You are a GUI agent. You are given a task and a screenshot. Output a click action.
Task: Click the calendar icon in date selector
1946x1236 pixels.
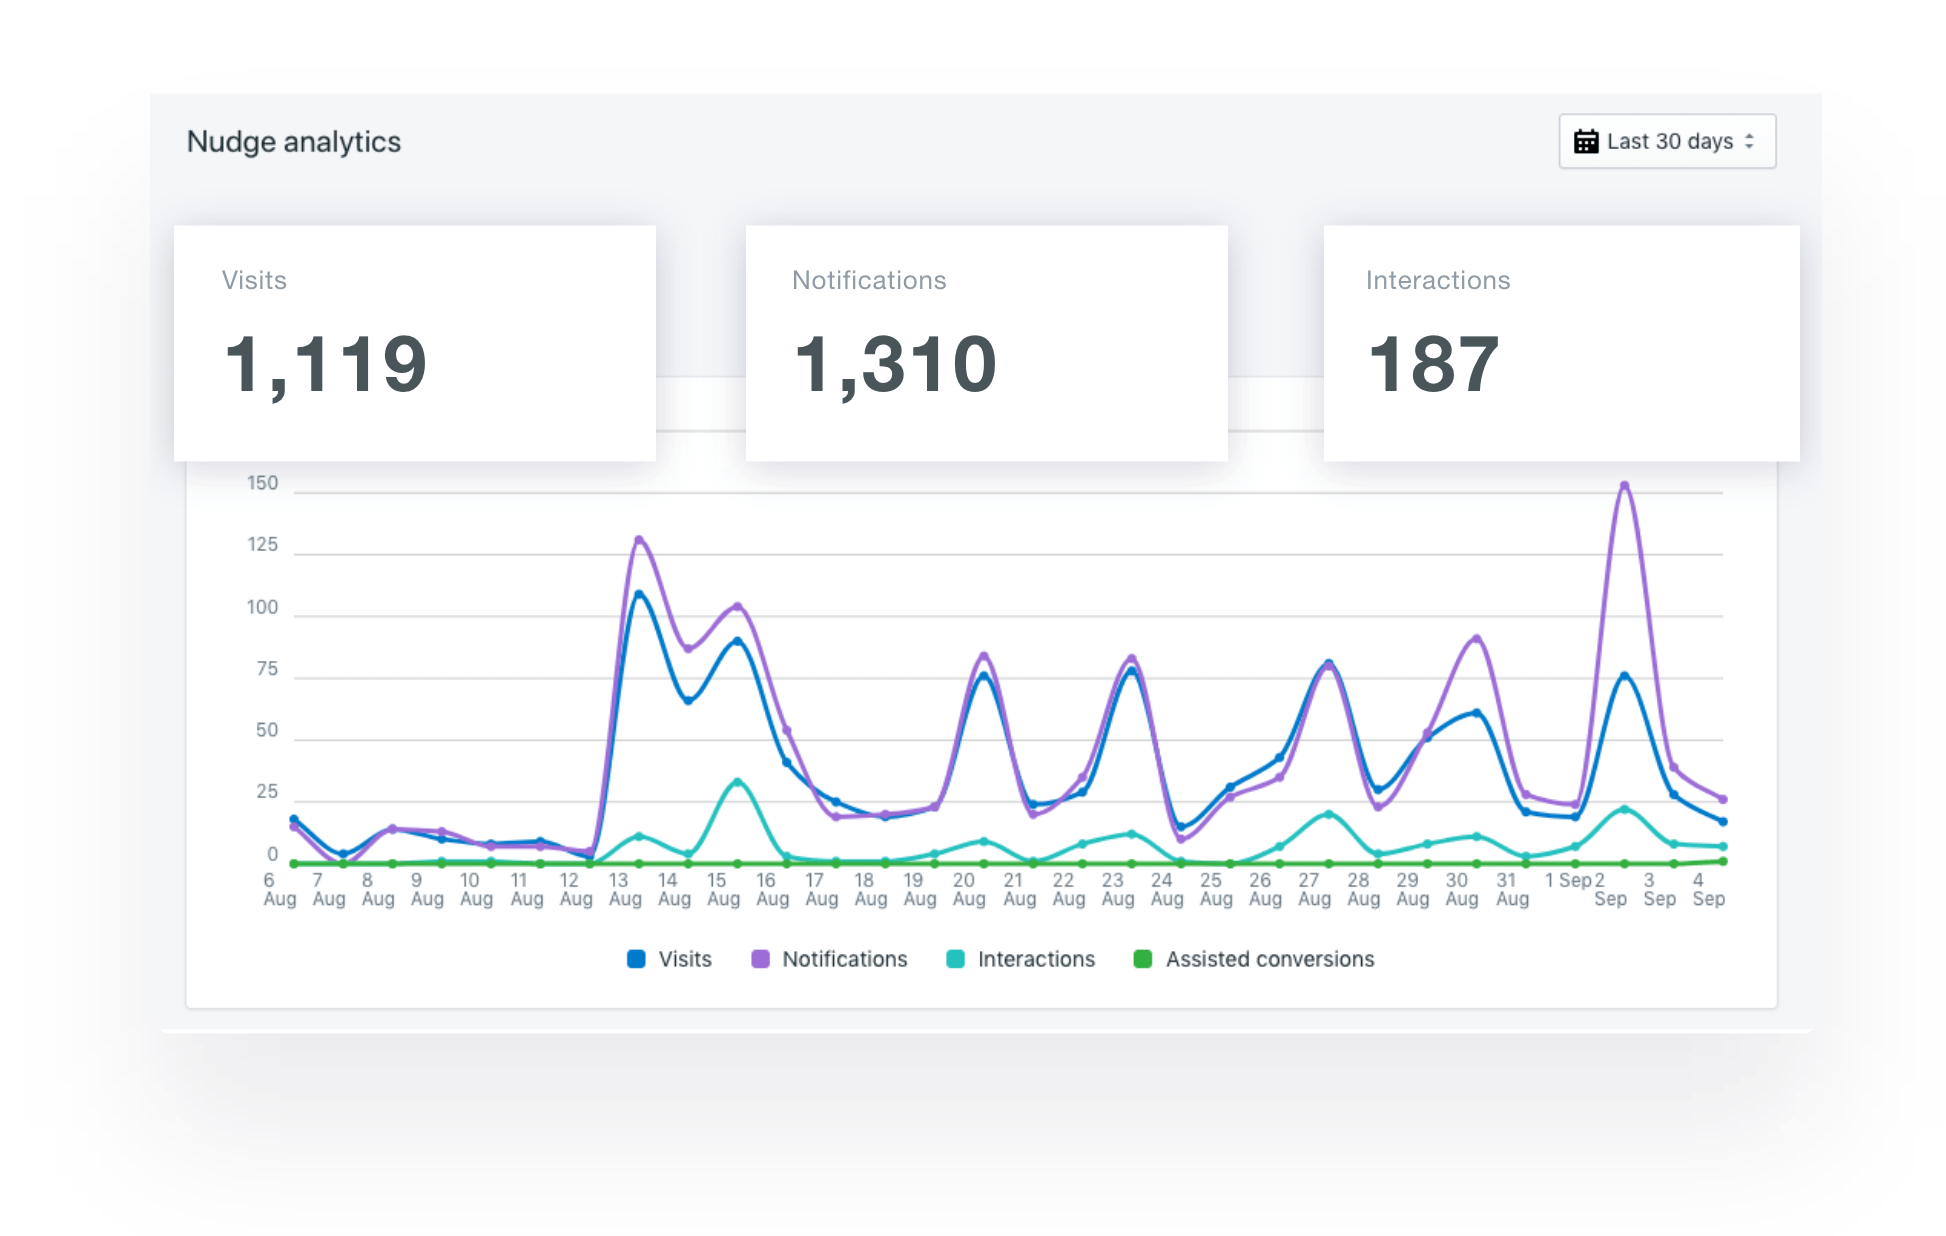point(1586,141)
